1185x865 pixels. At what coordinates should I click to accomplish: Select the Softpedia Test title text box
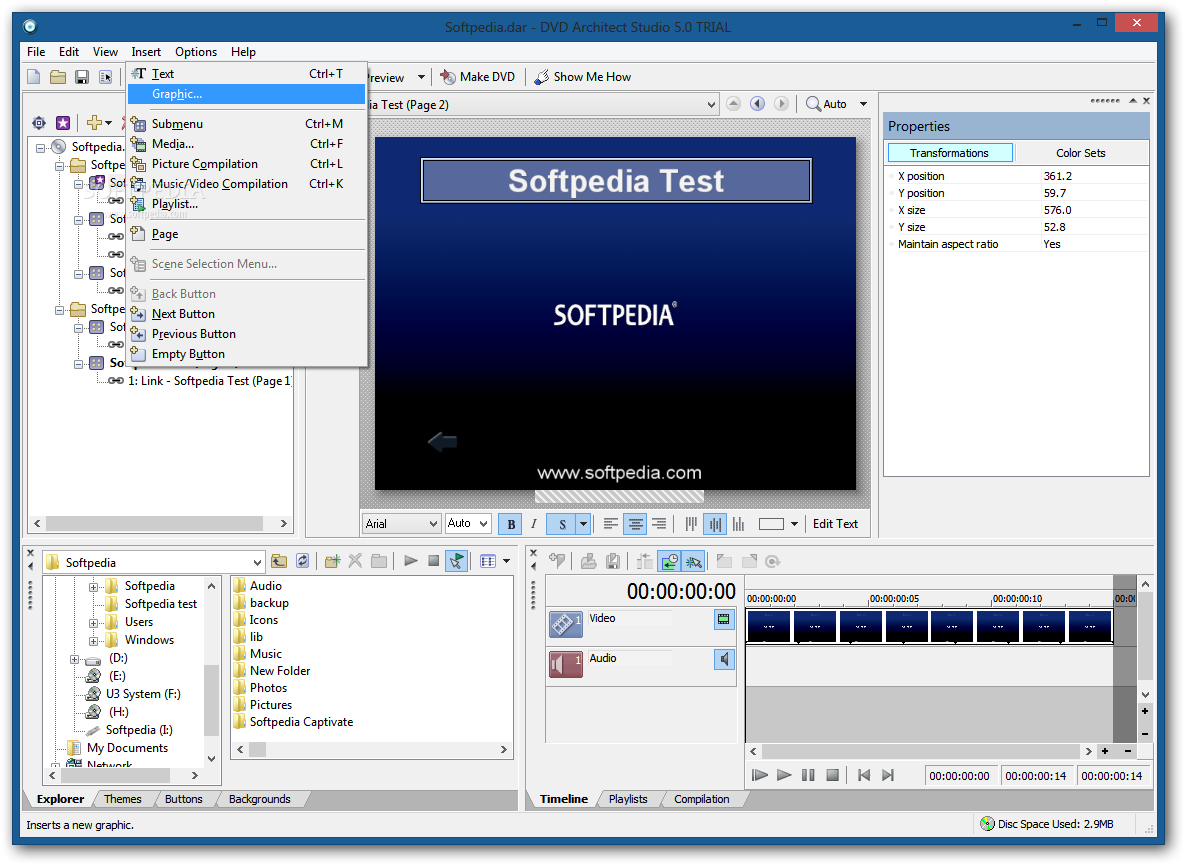(x=616, y=181)
